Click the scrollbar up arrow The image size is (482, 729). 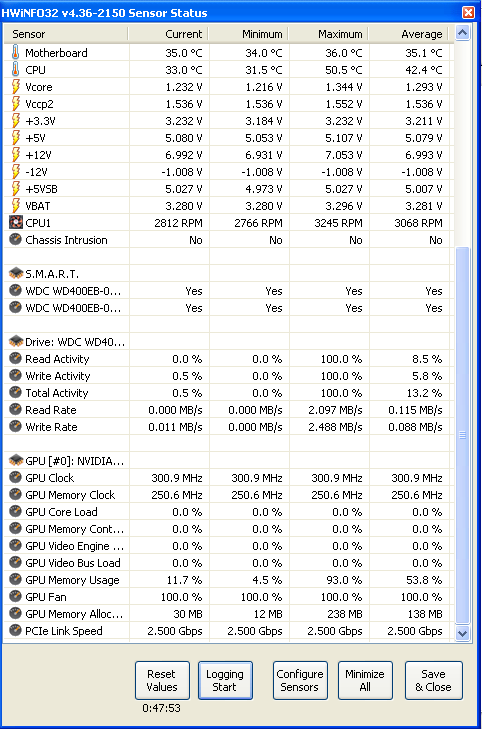coord(462,33)
